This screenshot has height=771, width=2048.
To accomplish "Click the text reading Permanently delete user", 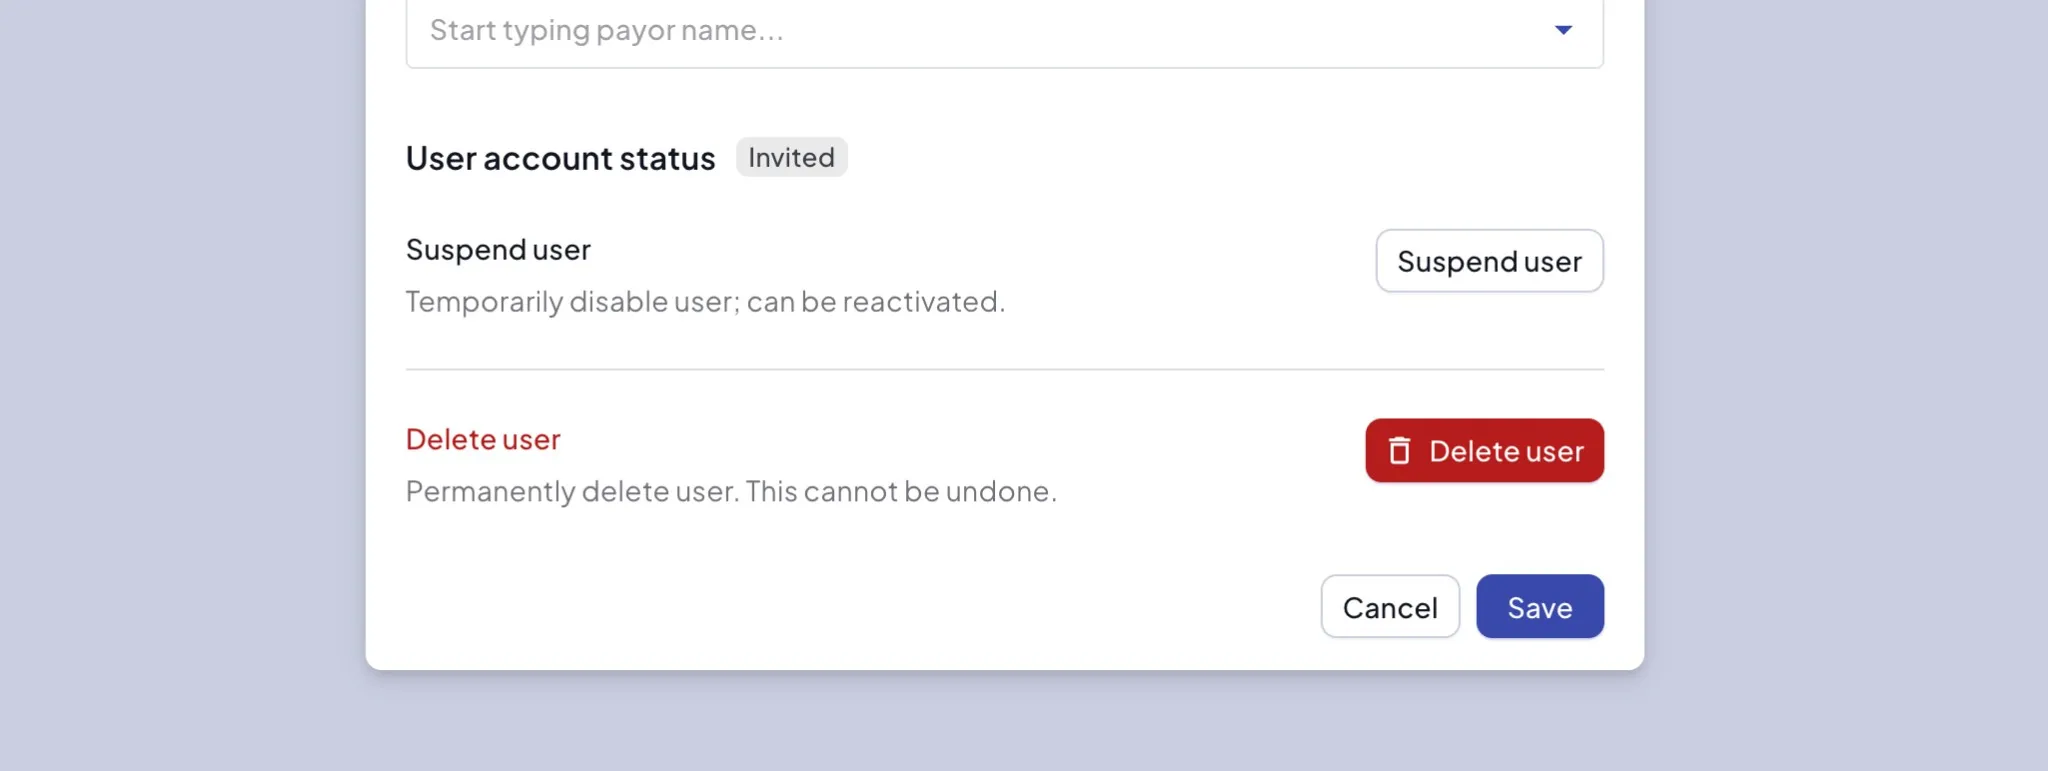I will pos(730,490).
